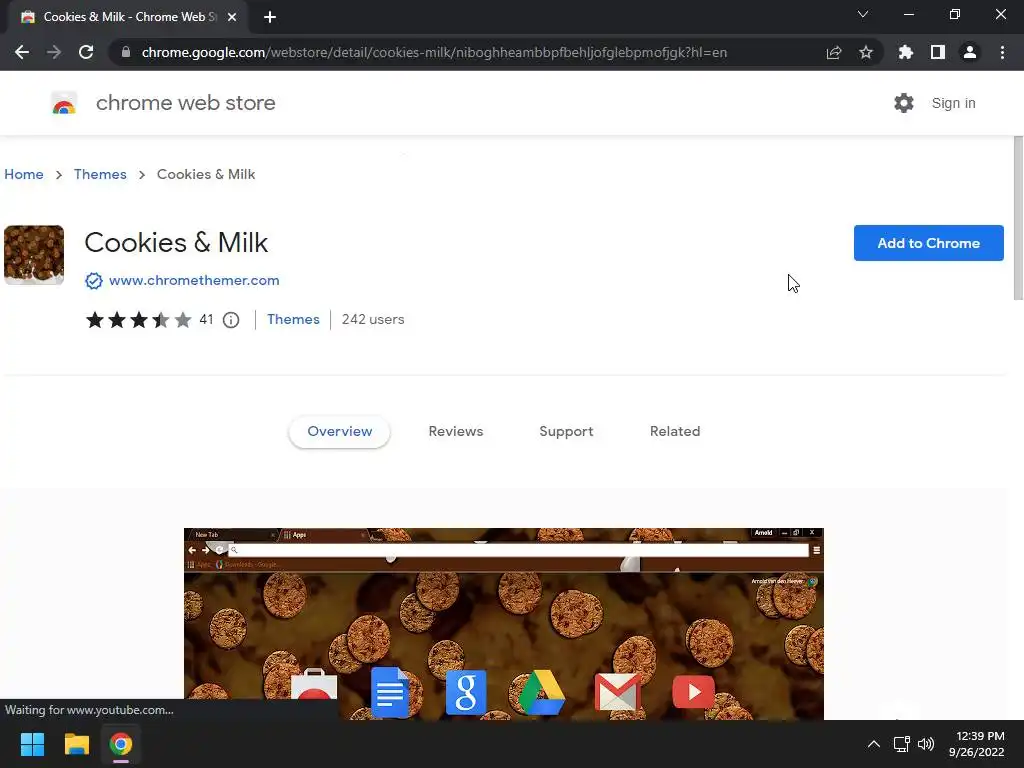Expand the tab search dropdown arrow
The height and width of the screenshot is (768, 1024).
[863, 14]
